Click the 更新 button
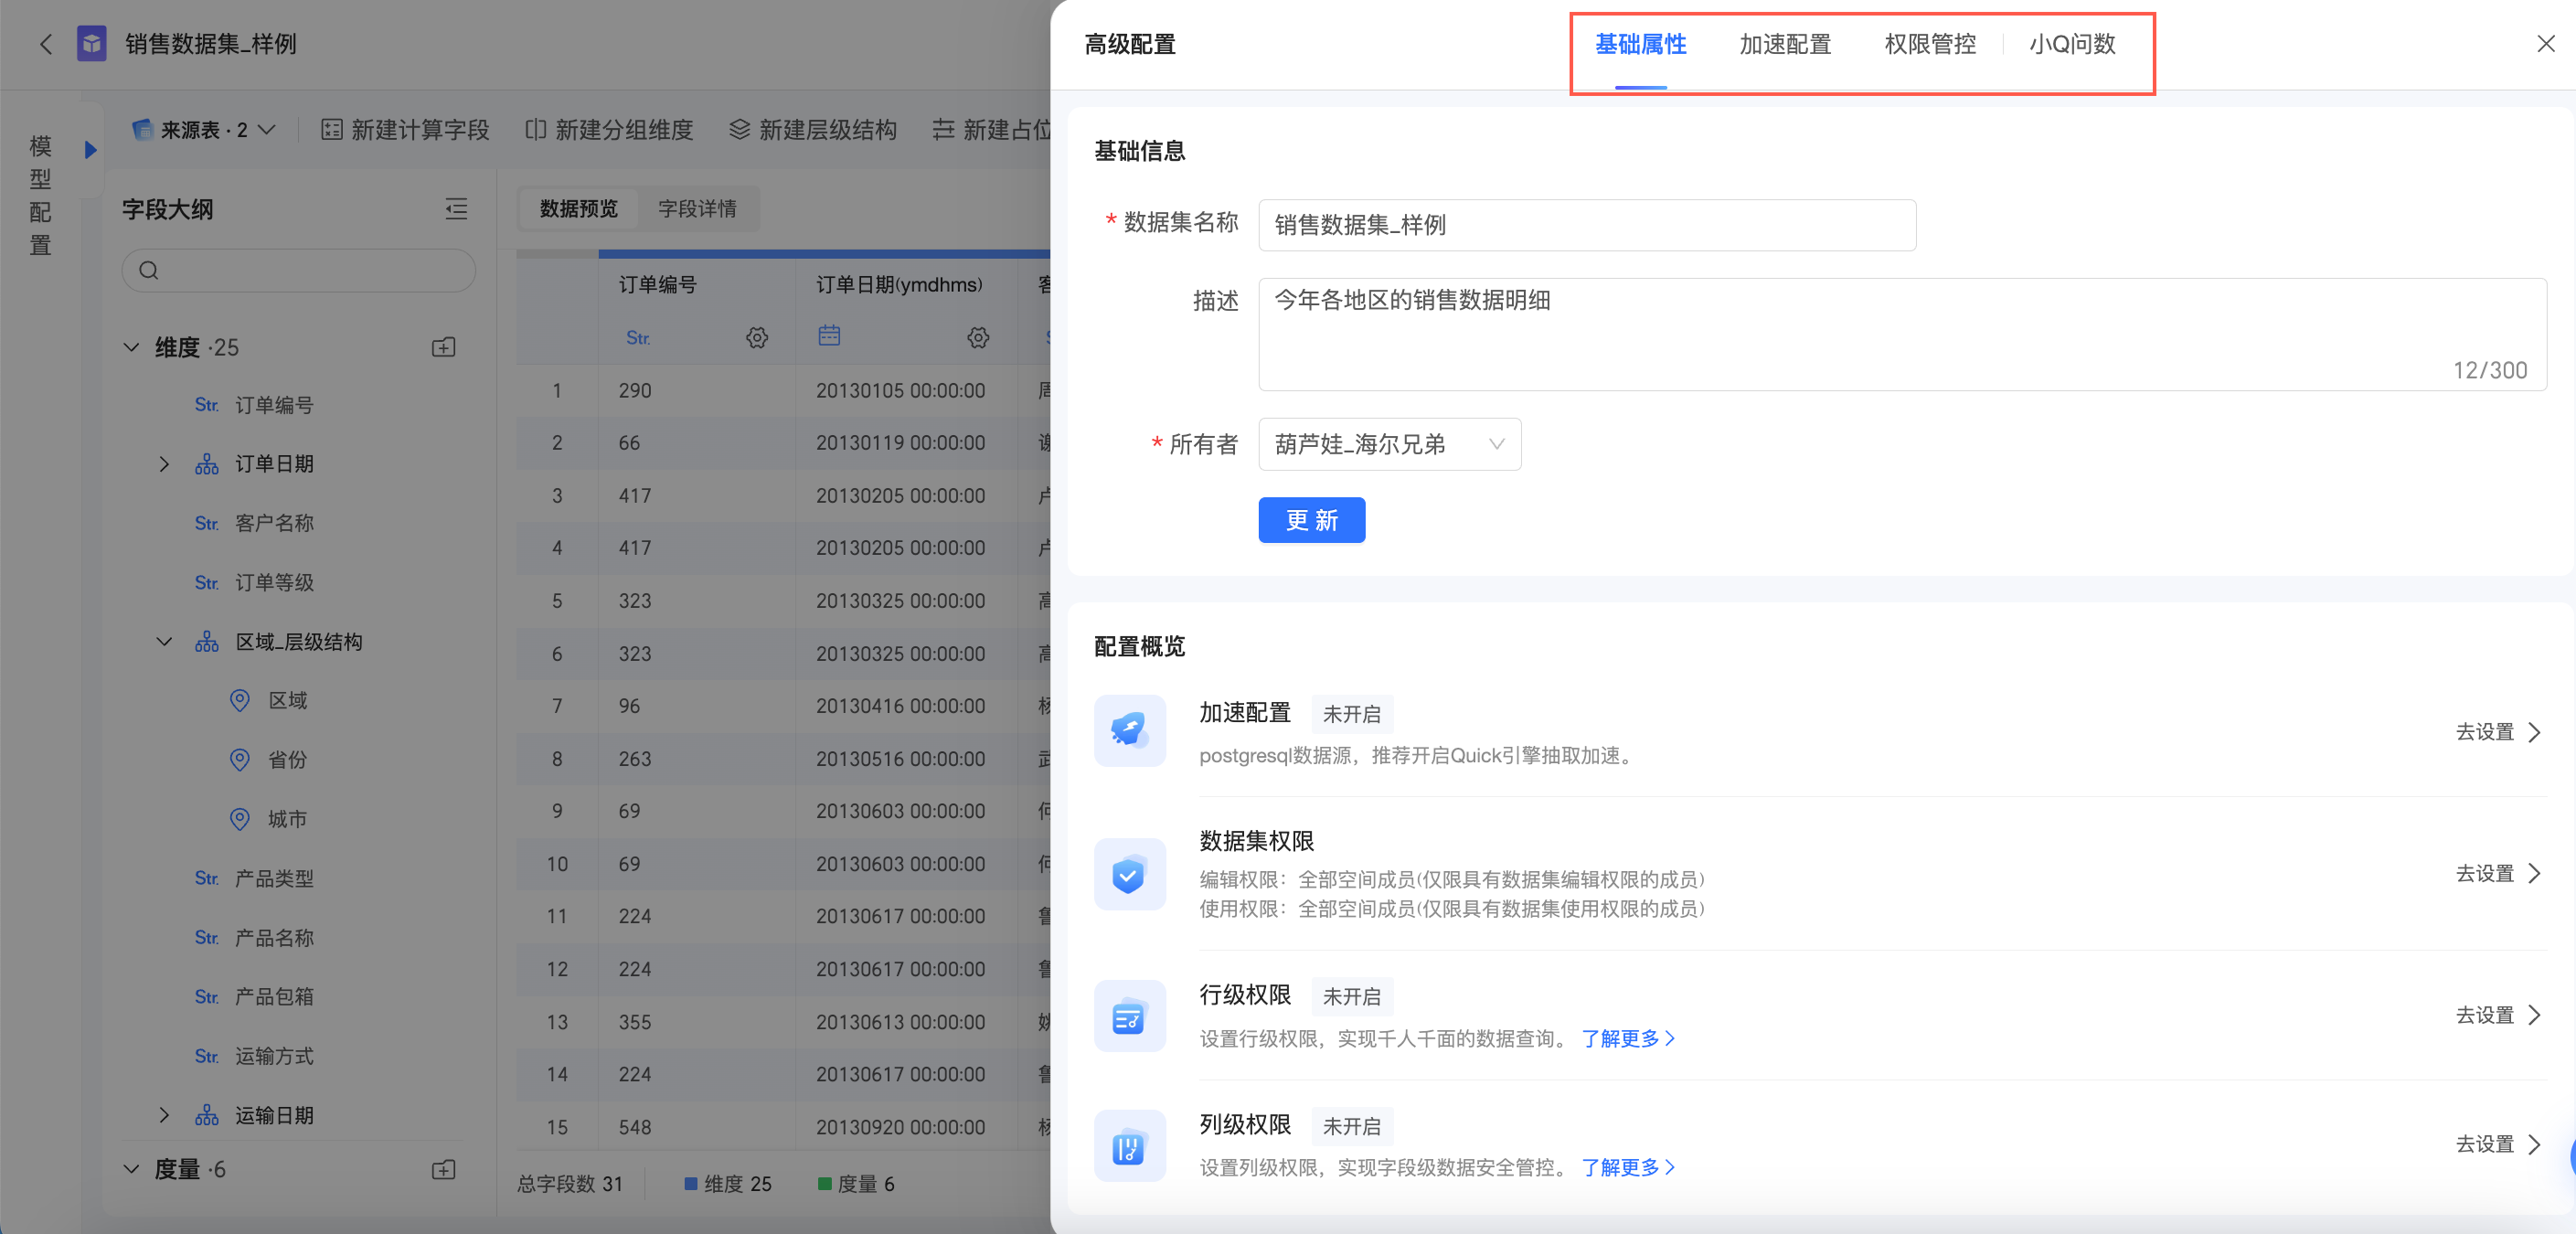Viewport: 2576px width, 1234px height. coord(1311,520)
